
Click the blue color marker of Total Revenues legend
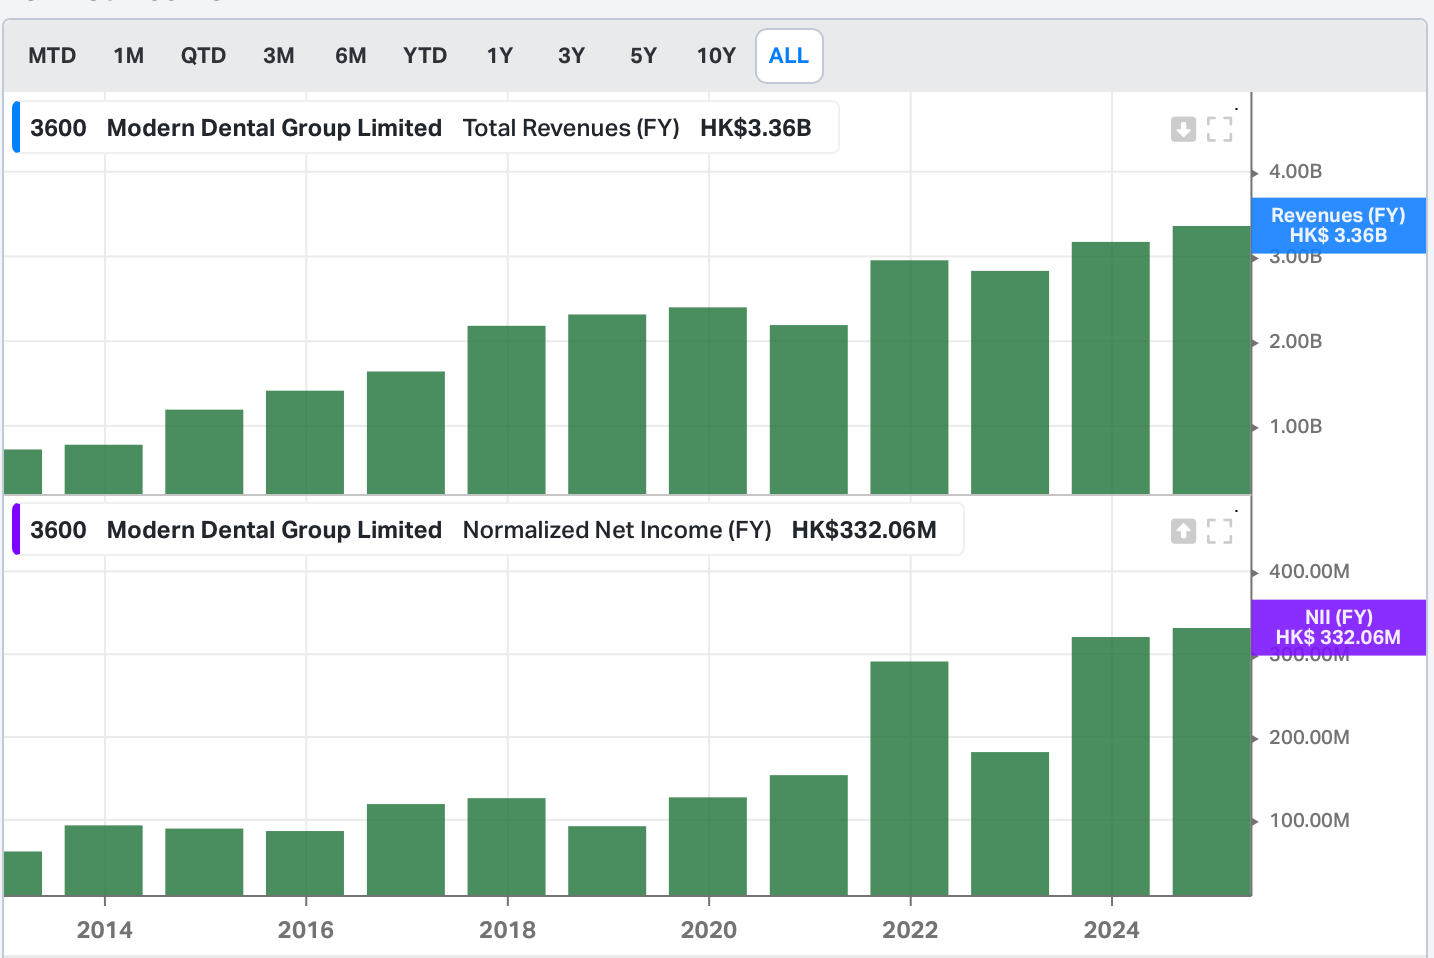[x=16, y=127]
